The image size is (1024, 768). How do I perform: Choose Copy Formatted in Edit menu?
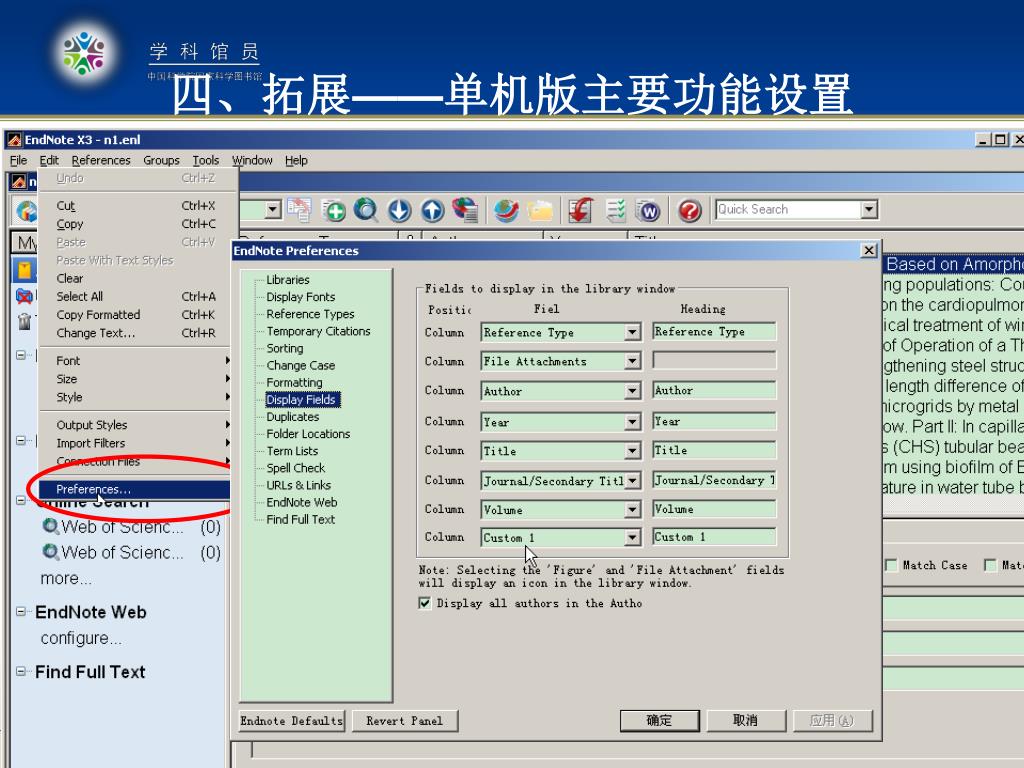tap(135, 315)
